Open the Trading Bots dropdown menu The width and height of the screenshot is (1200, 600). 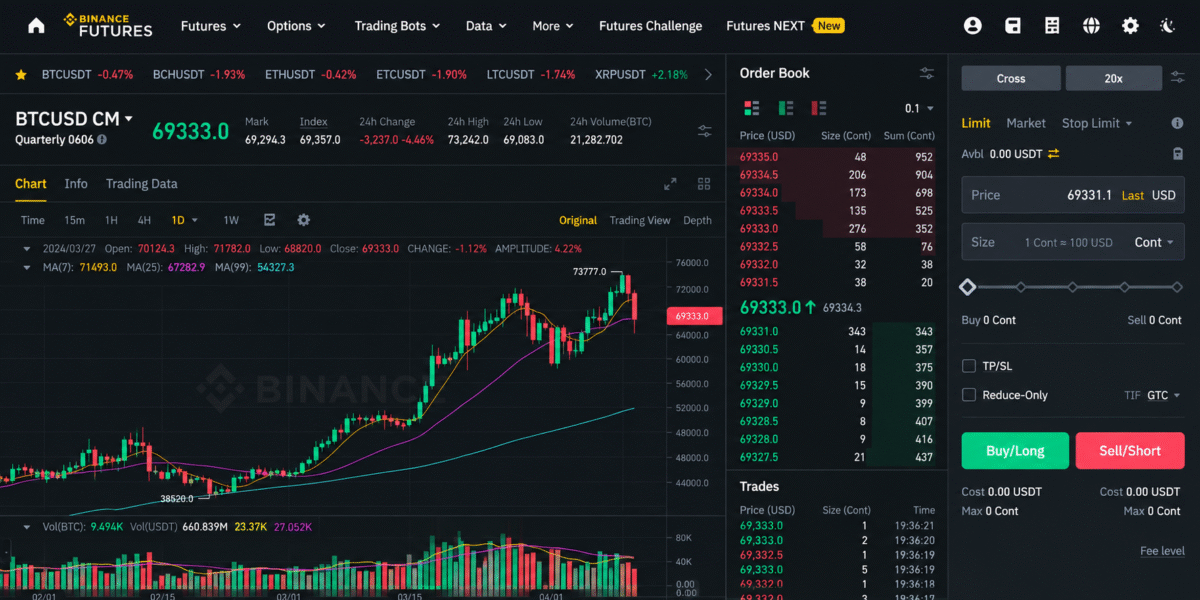tap(398, 26)
